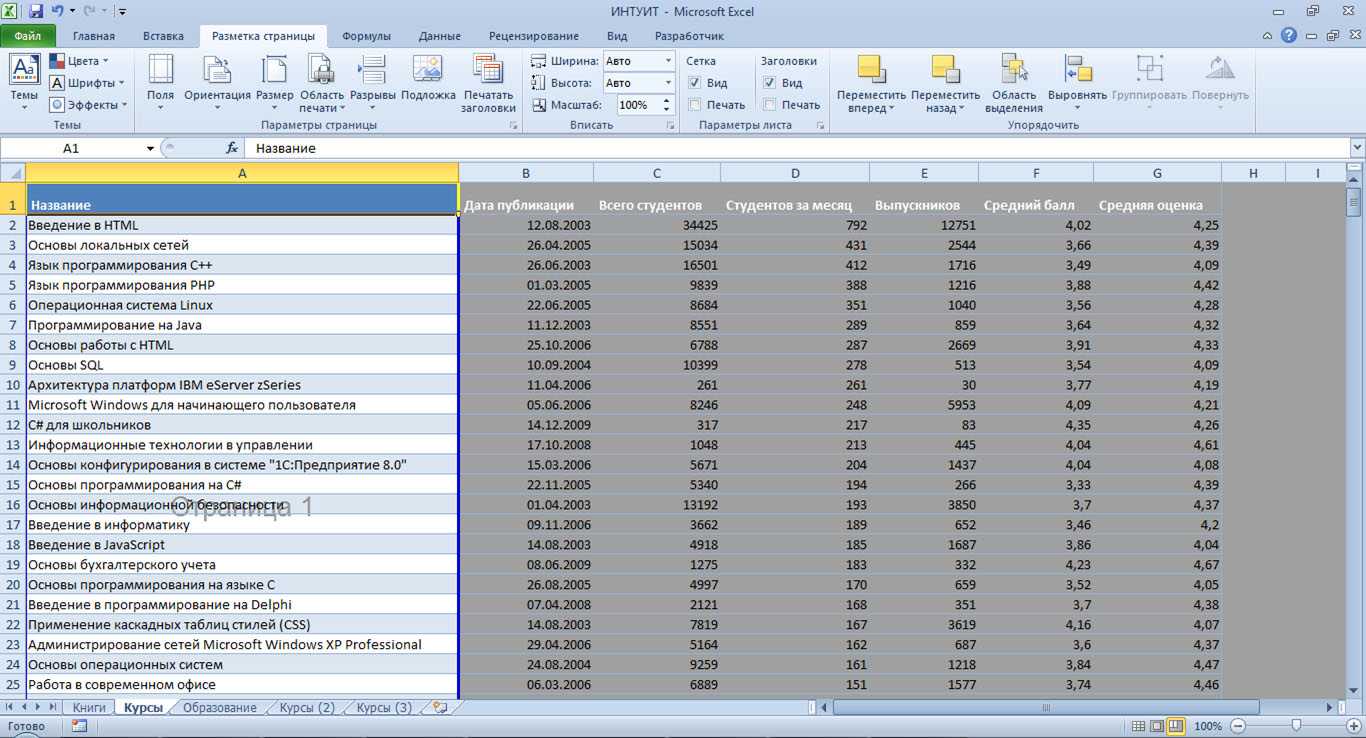The height and width of the screenshot is (738, 1366).
Task: Open sheet tab Курсы (2)
Action: (x=307, y=707)
